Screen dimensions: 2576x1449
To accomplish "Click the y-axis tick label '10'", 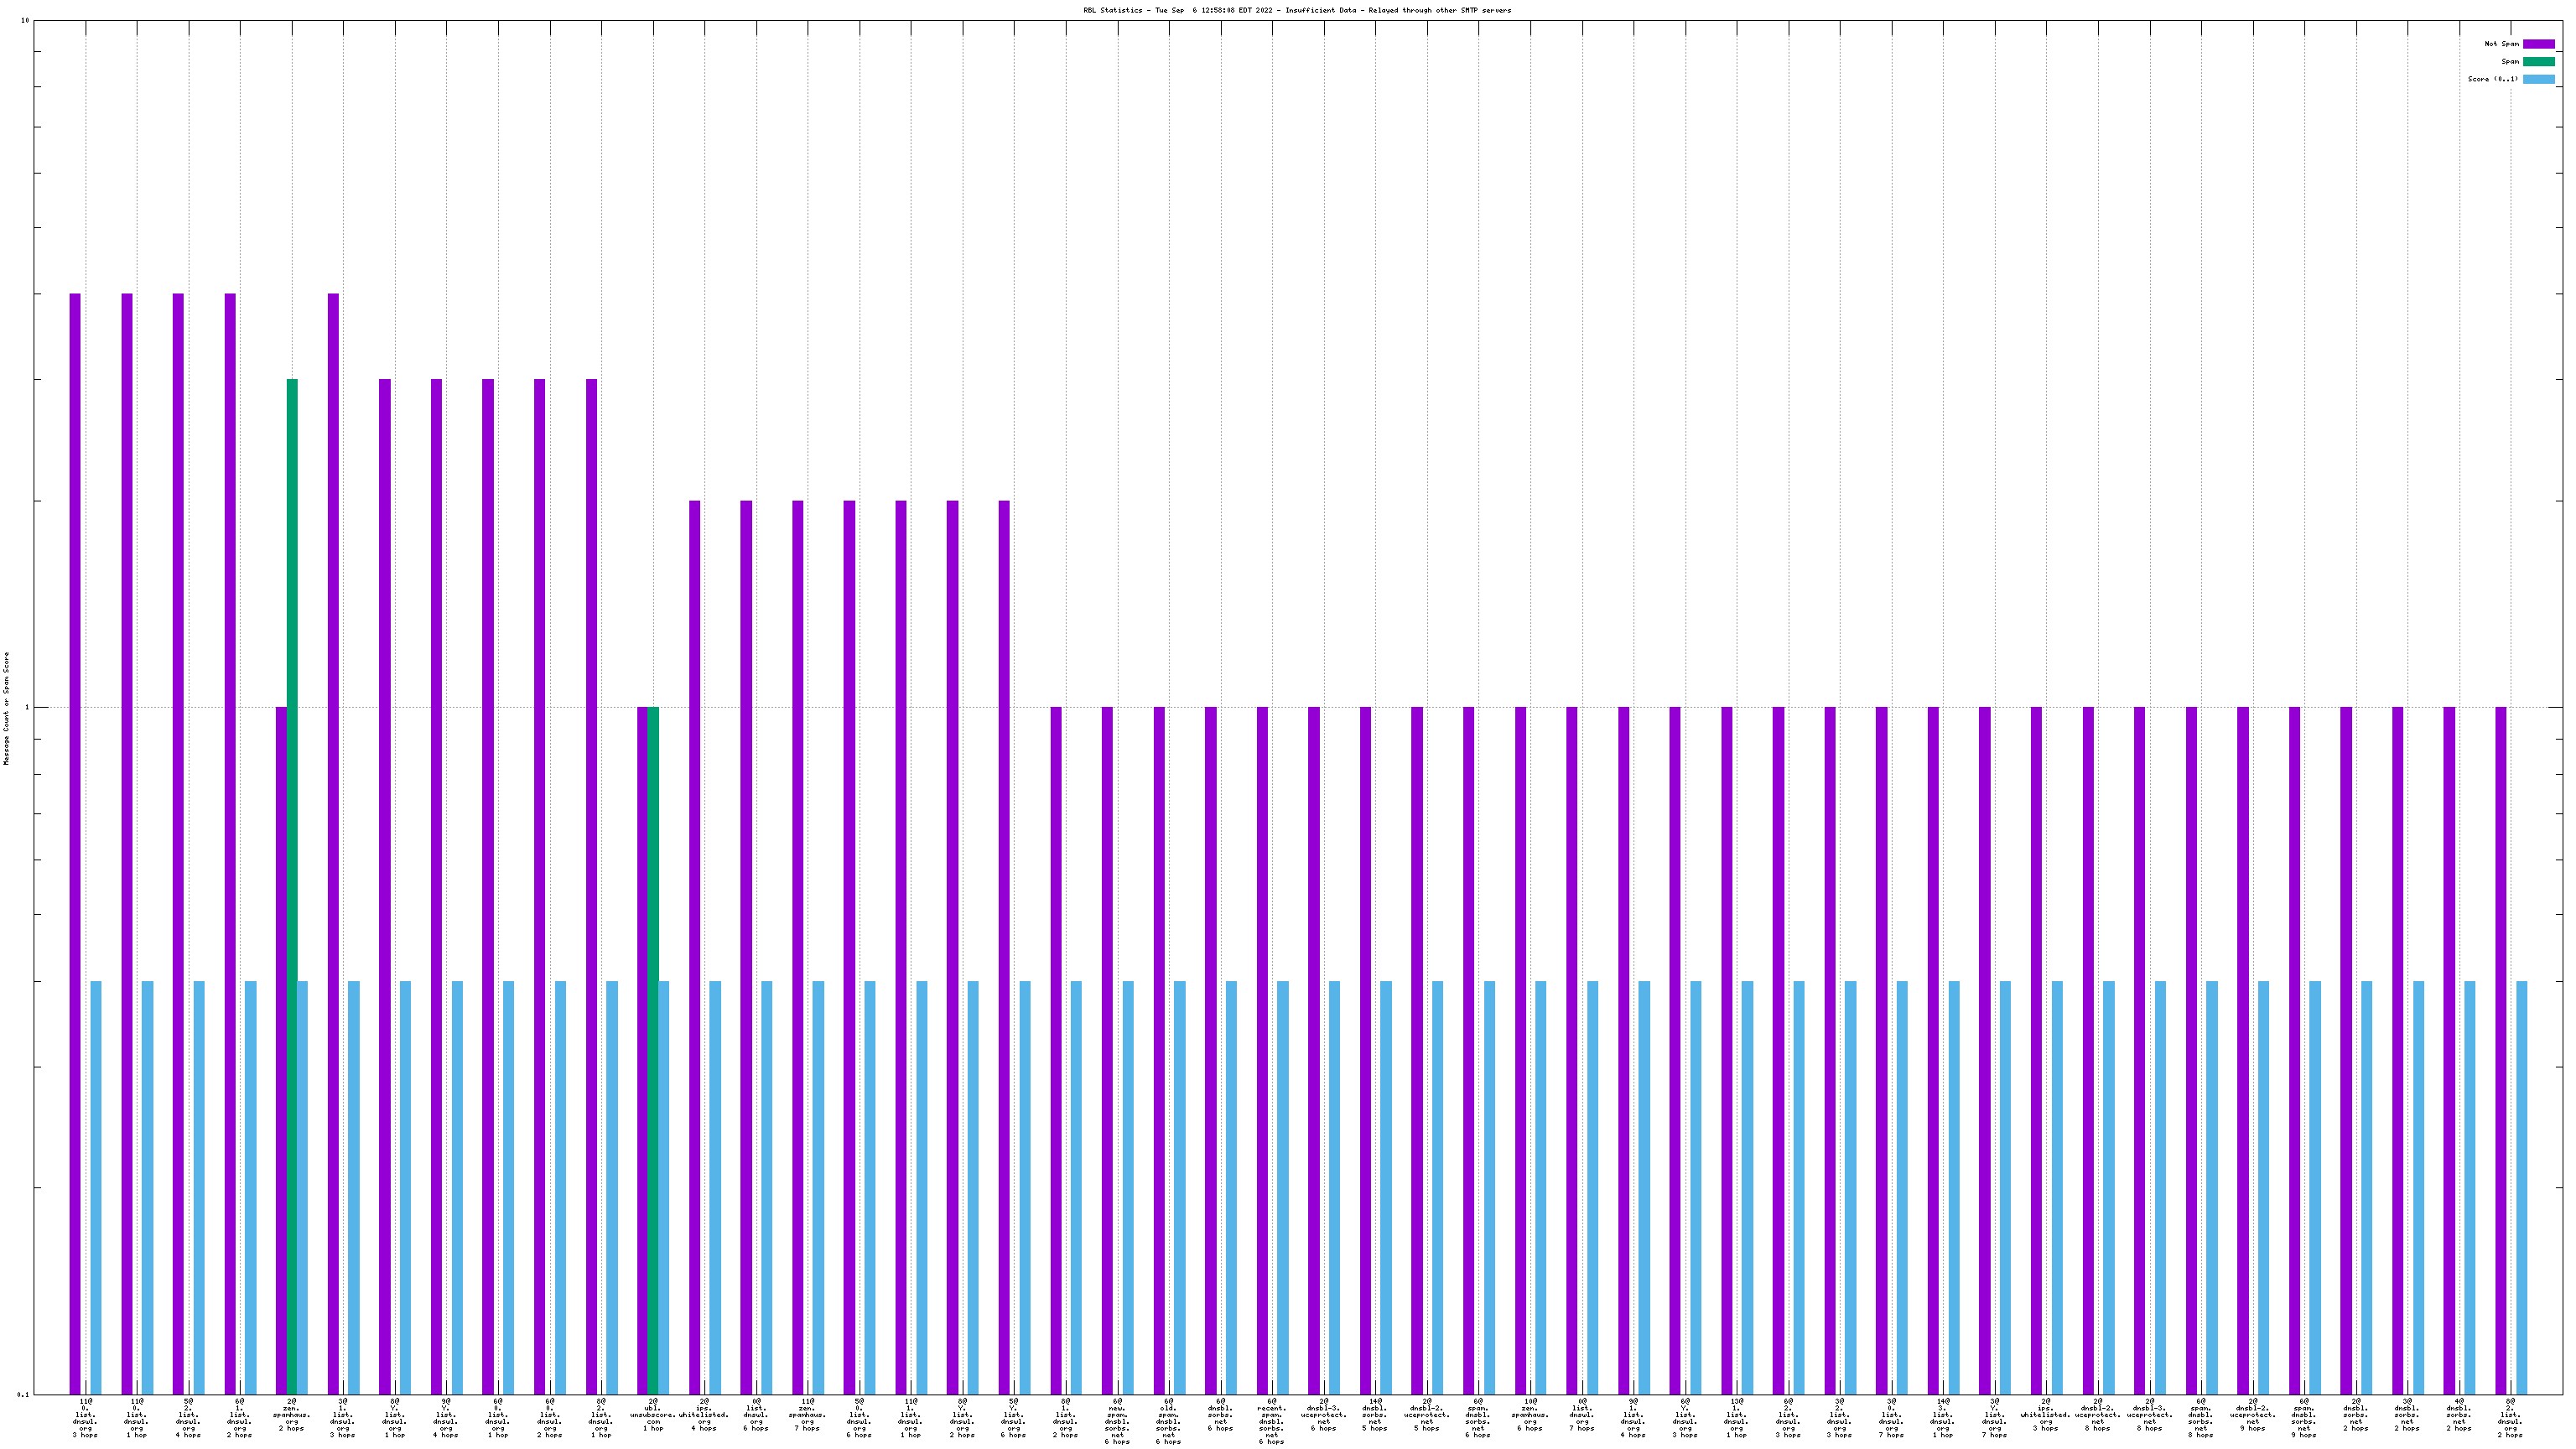I will click(x=25, y=21).
